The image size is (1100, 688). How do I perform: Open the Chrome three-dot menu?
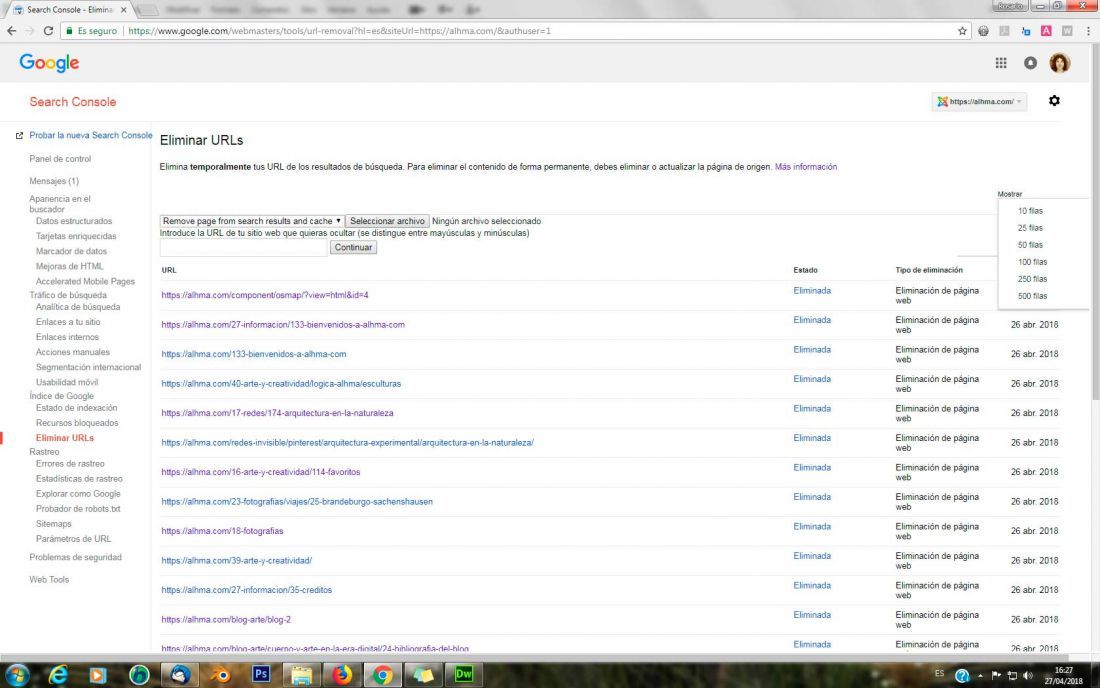[1089, 31]
